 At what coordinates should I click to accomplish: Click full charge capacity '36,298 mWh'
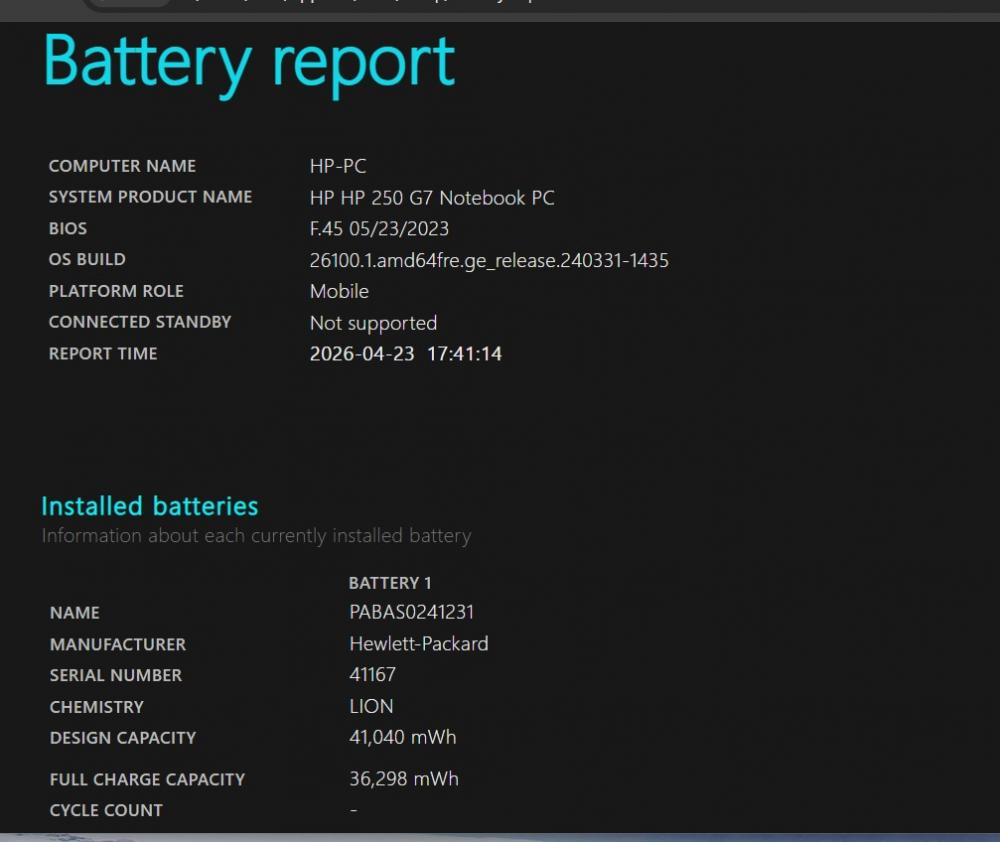[404, 779]
